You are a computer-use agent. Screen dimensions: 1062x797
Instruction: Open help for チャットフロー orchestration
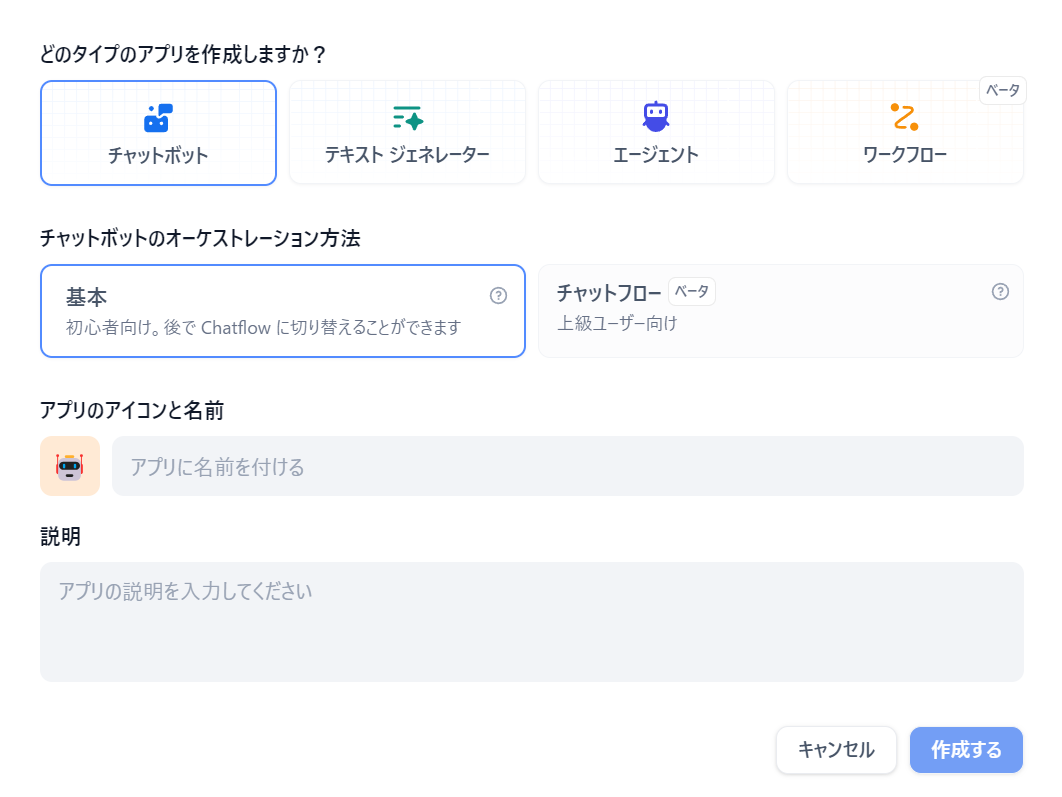pyautogui.click(x=999, y=292)
